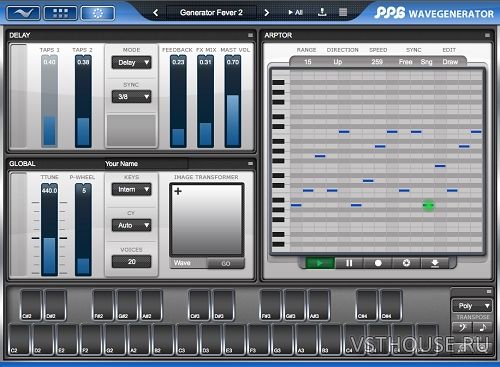Play the A2 white key
500x367 pixels.
point(139,339)
